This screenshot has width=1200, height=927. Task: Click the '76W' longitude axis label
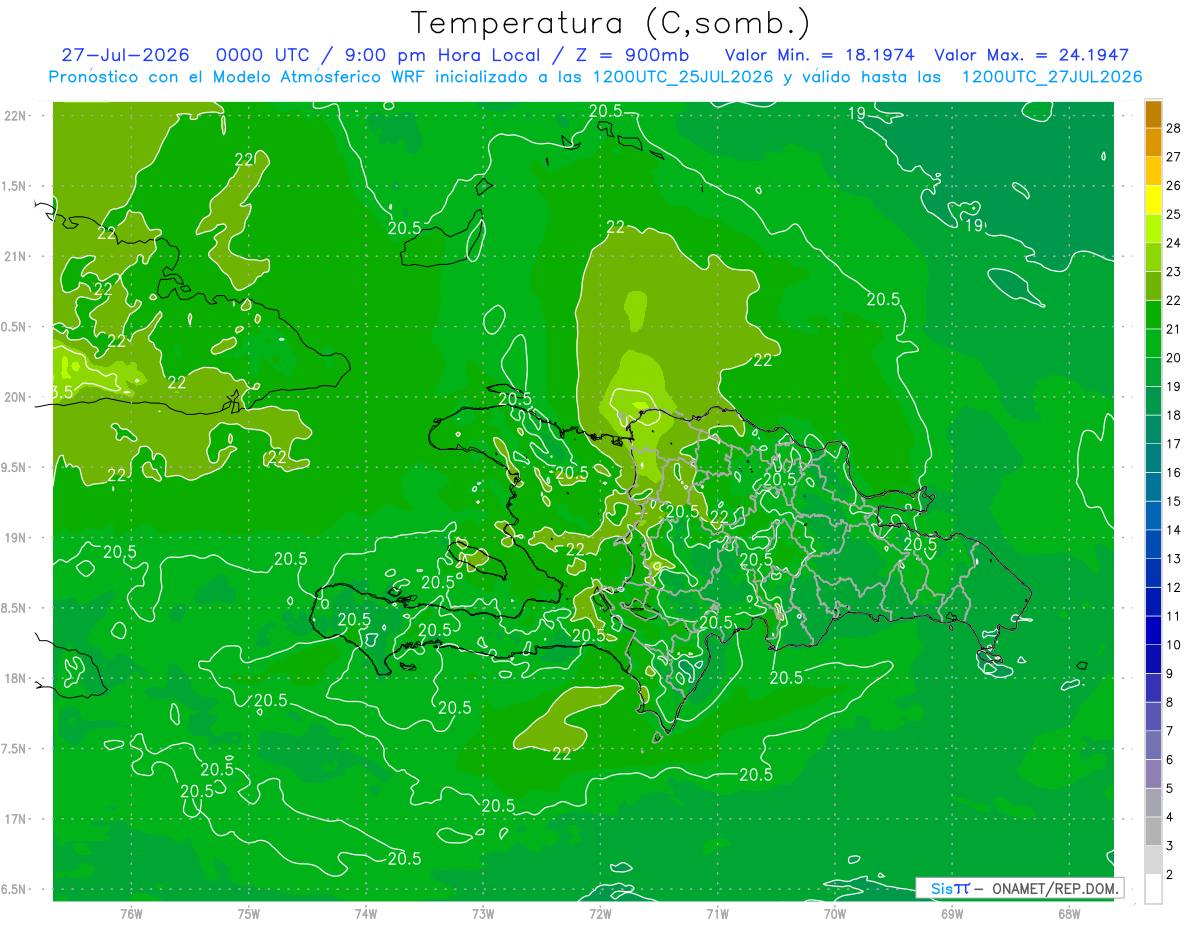click(x=131, y=914)
